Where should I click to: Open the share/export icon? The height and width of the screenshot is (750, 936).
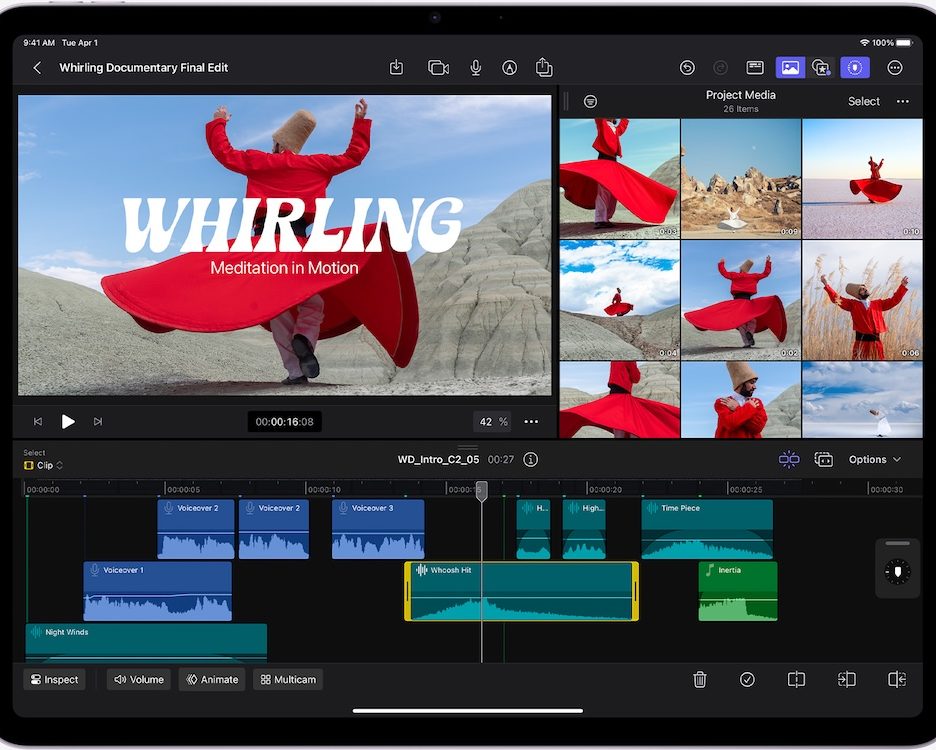[x=544, y=67]
